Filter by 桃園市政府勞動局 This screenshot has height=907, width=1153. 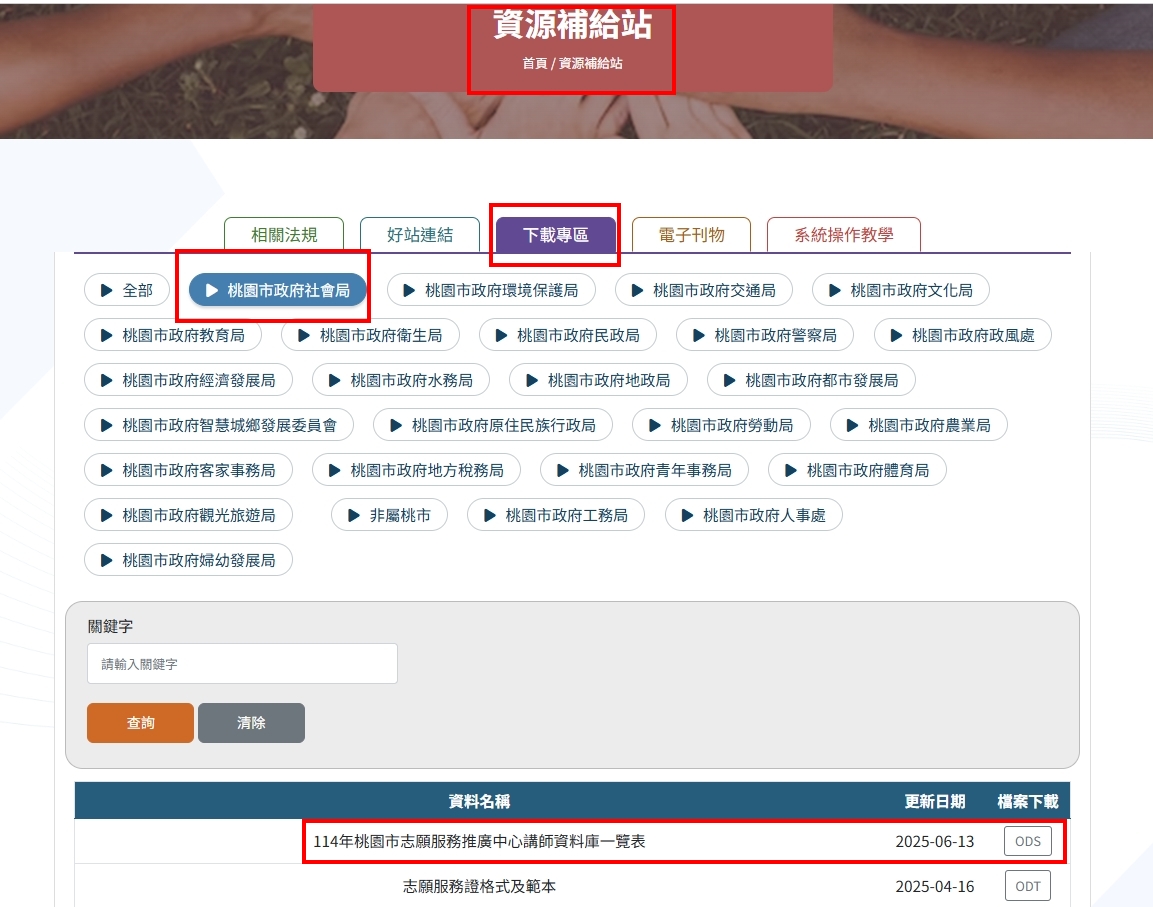click(x=721, y=425)
